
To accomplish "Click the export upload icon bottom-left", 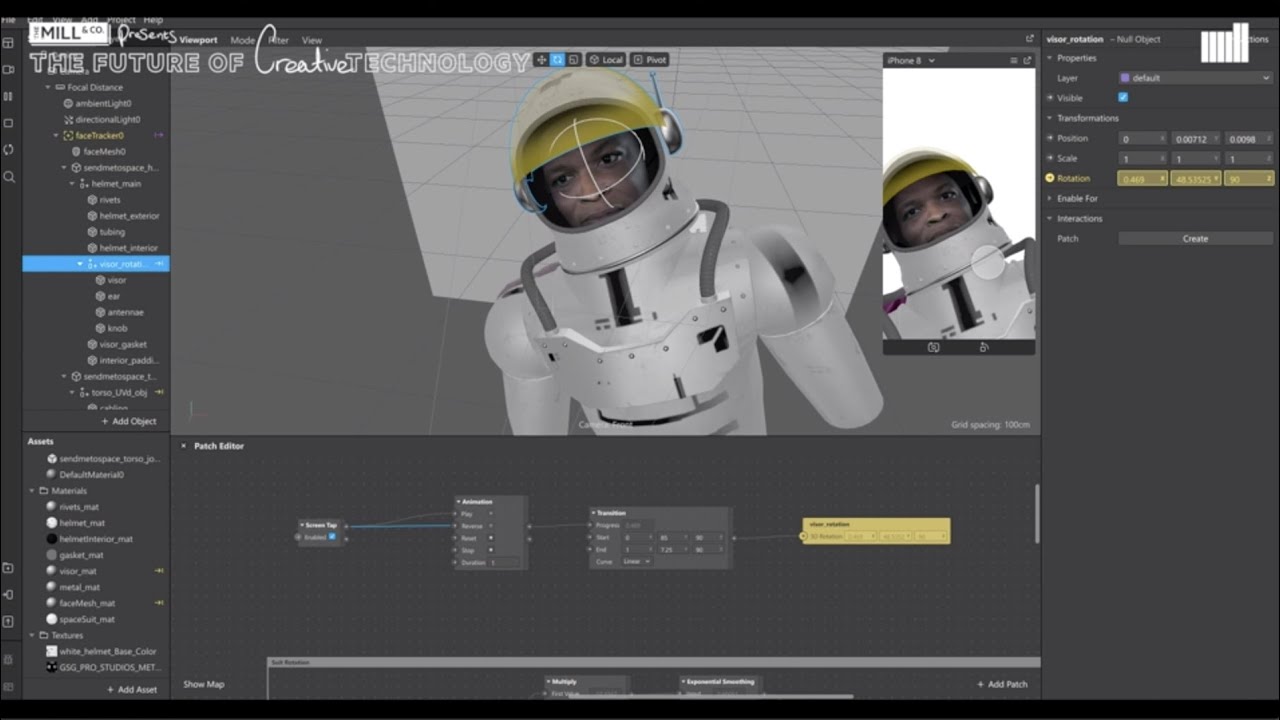I will click(x=9, y=621).
